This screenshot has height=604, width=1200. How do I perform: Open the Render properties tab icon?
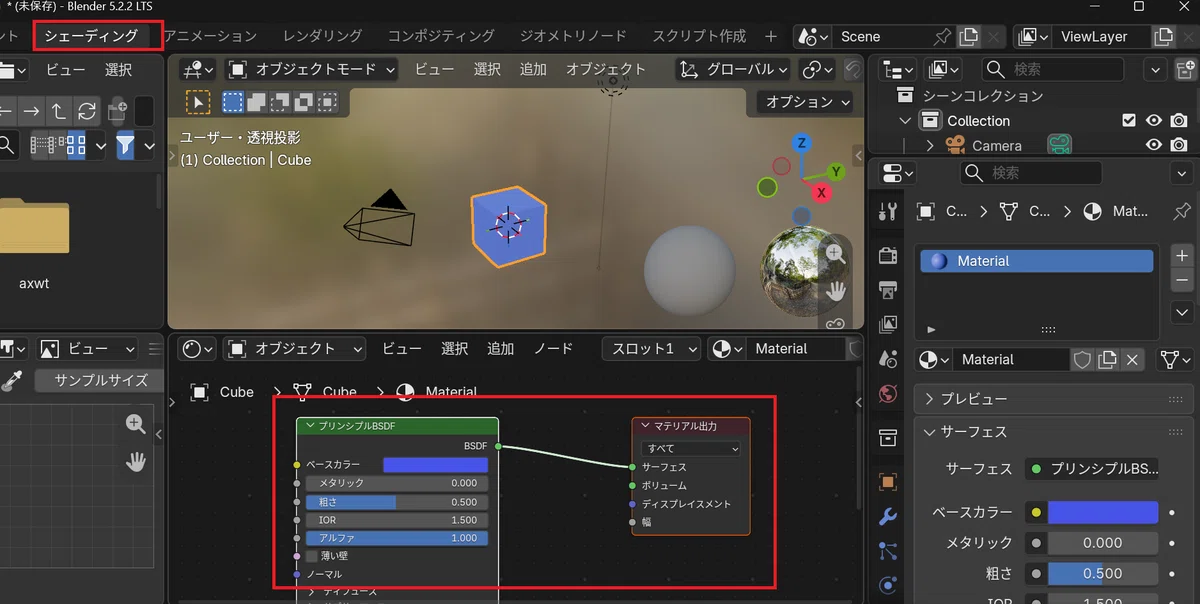coord(888,255)
